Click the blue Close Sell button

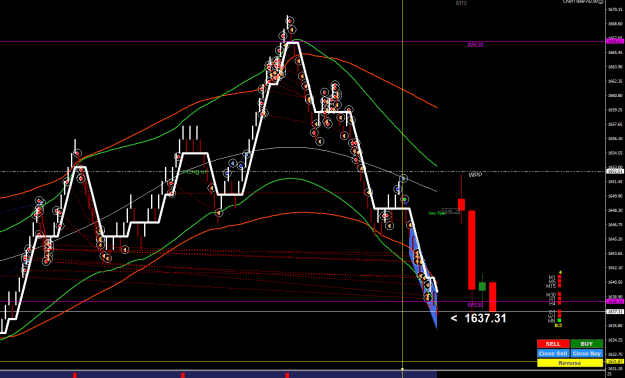[x=553, y=353]
